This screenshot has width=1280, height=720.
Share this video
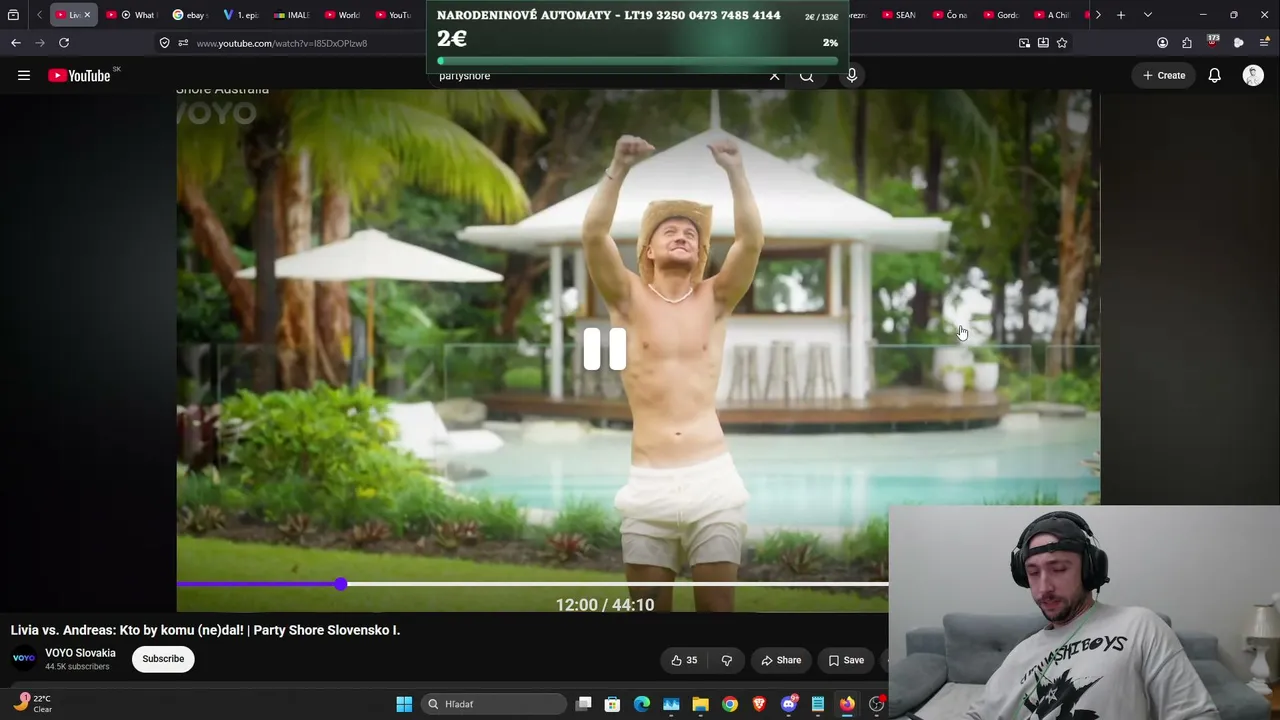[x=781, y=660]
